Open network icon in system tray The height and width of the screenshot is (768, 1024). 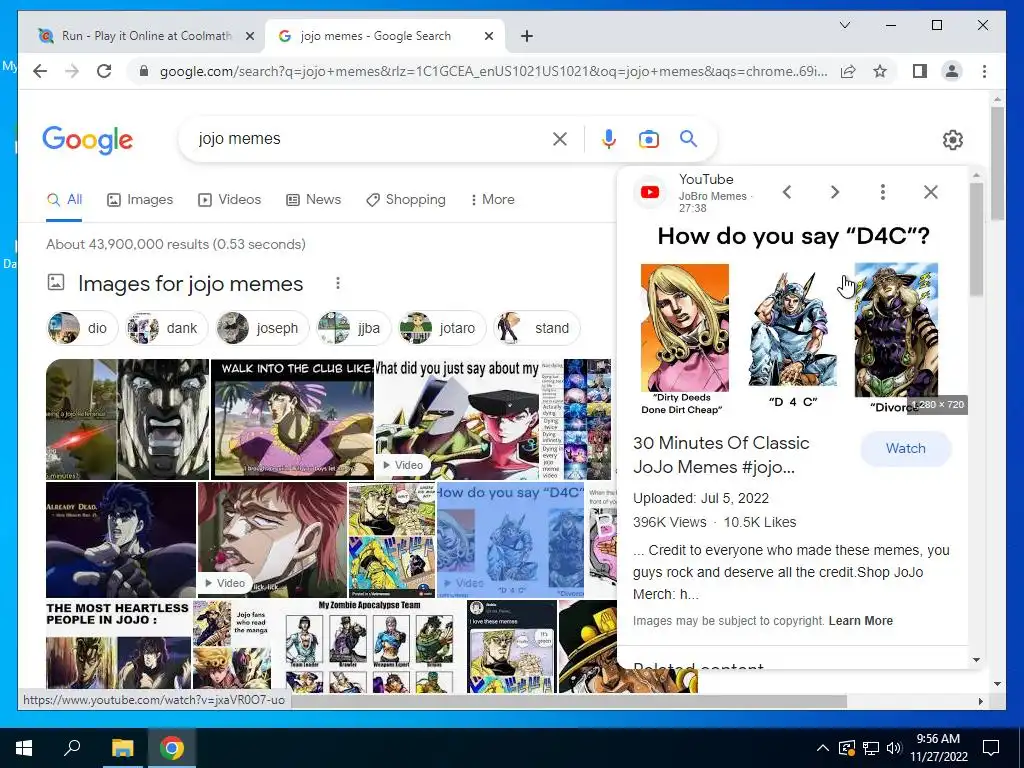click(x=871, y=748)
